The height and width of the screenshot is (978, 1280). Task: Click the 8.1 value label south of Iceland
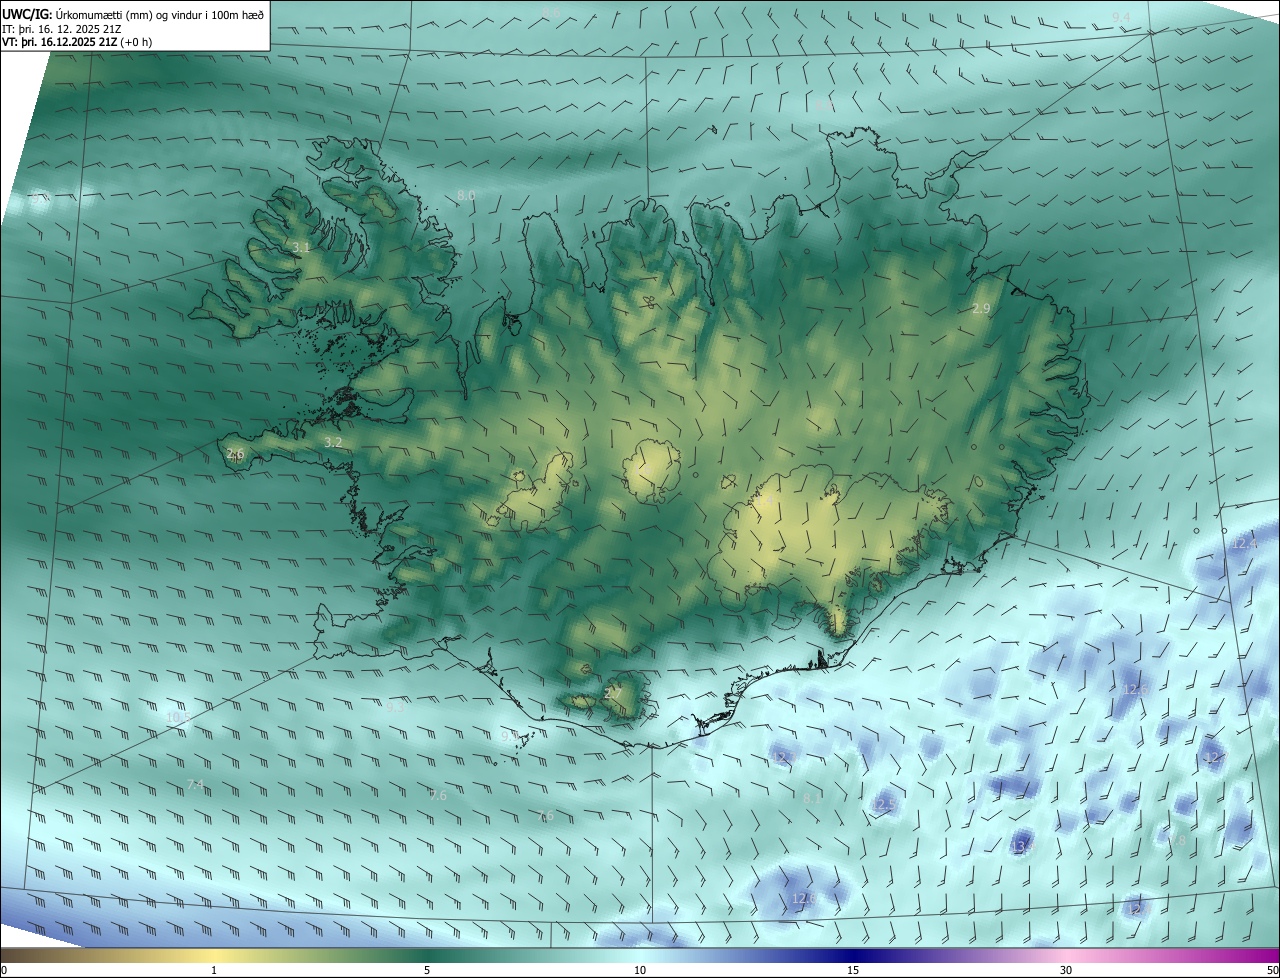coord(812,798)
